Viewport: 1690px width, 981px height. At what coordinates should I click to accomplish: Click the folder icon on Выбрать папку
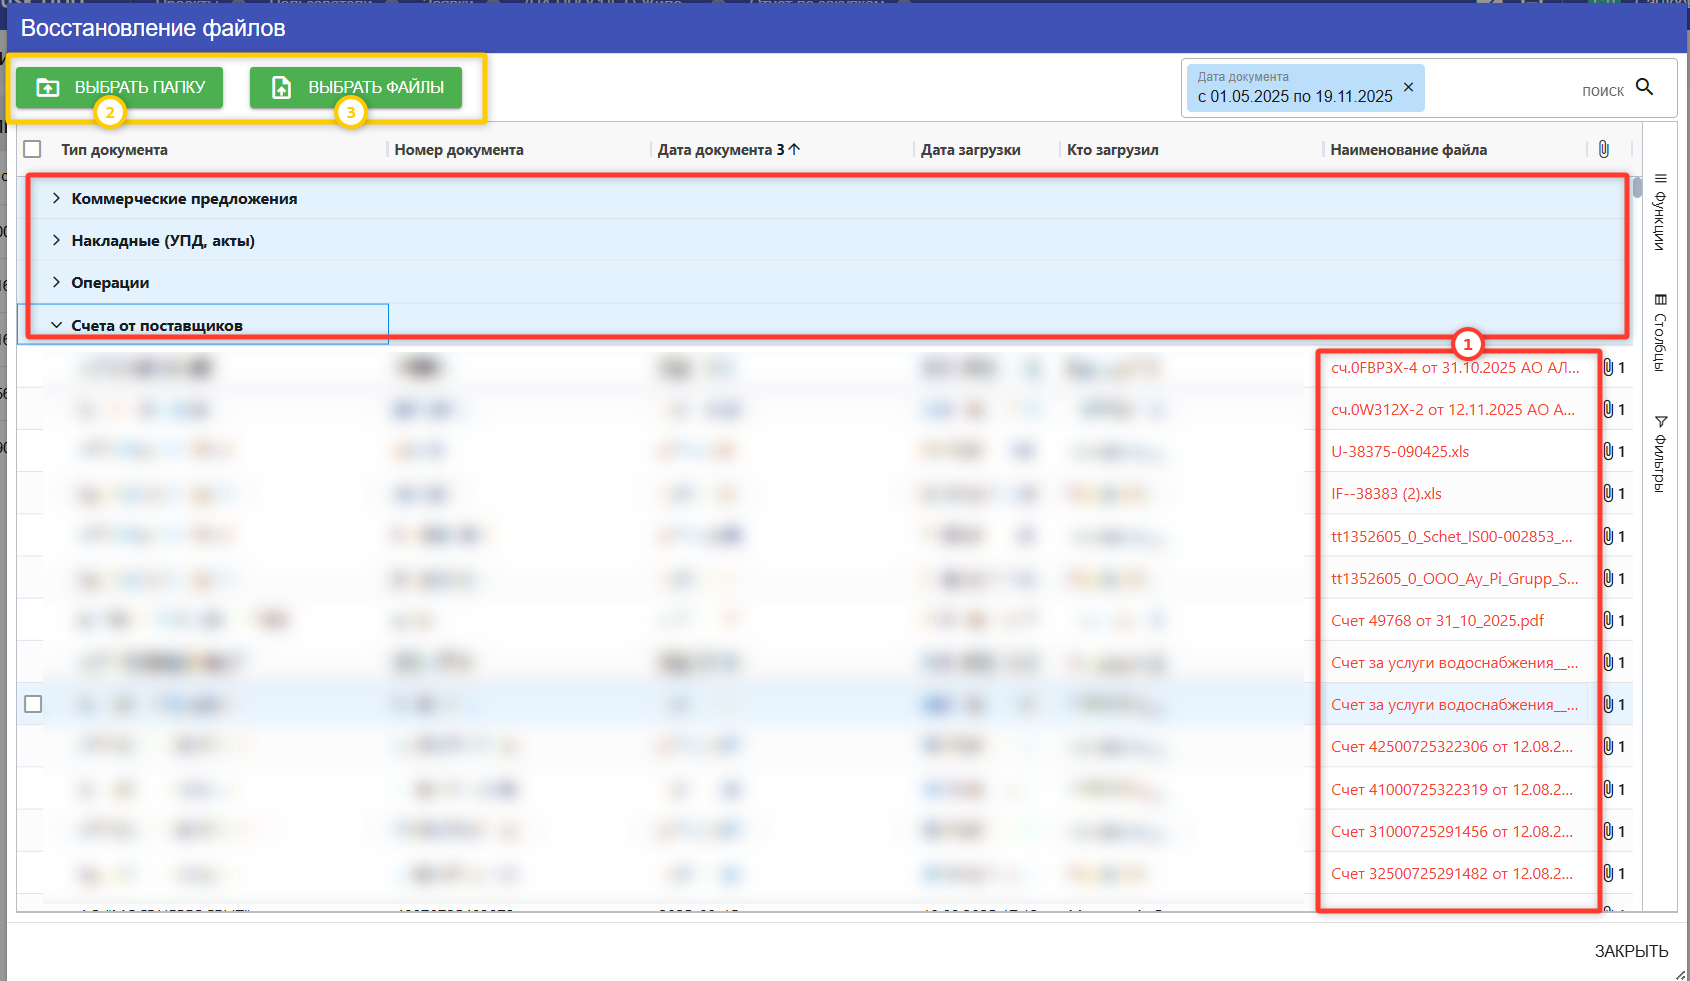[48, 88]
